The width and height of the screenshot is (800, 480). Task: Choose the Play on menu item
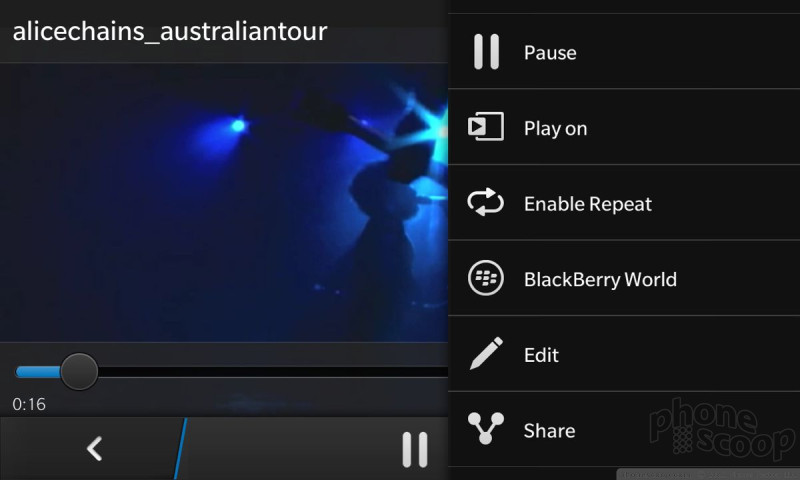tap(624, 127)
